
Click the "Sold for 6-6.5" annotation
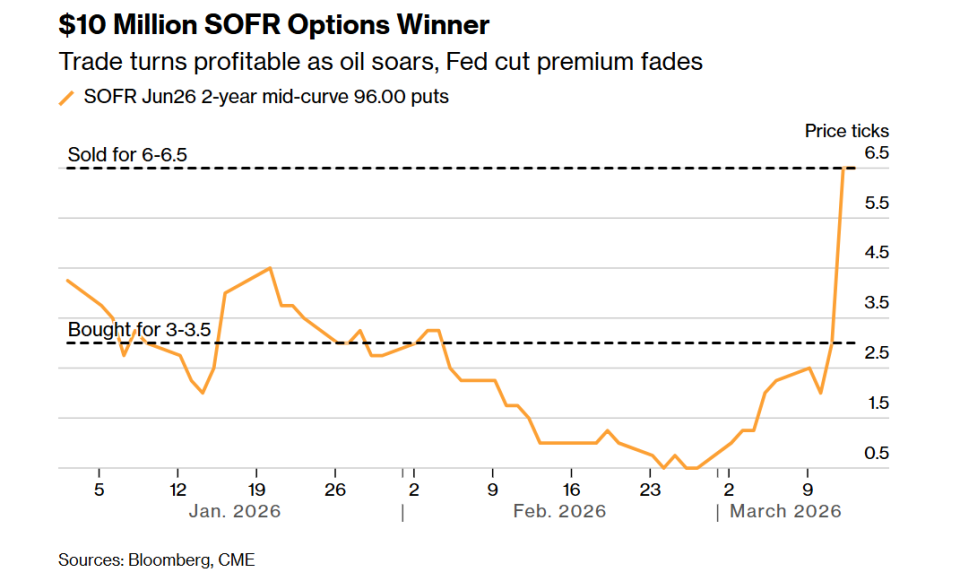[127, 155]
